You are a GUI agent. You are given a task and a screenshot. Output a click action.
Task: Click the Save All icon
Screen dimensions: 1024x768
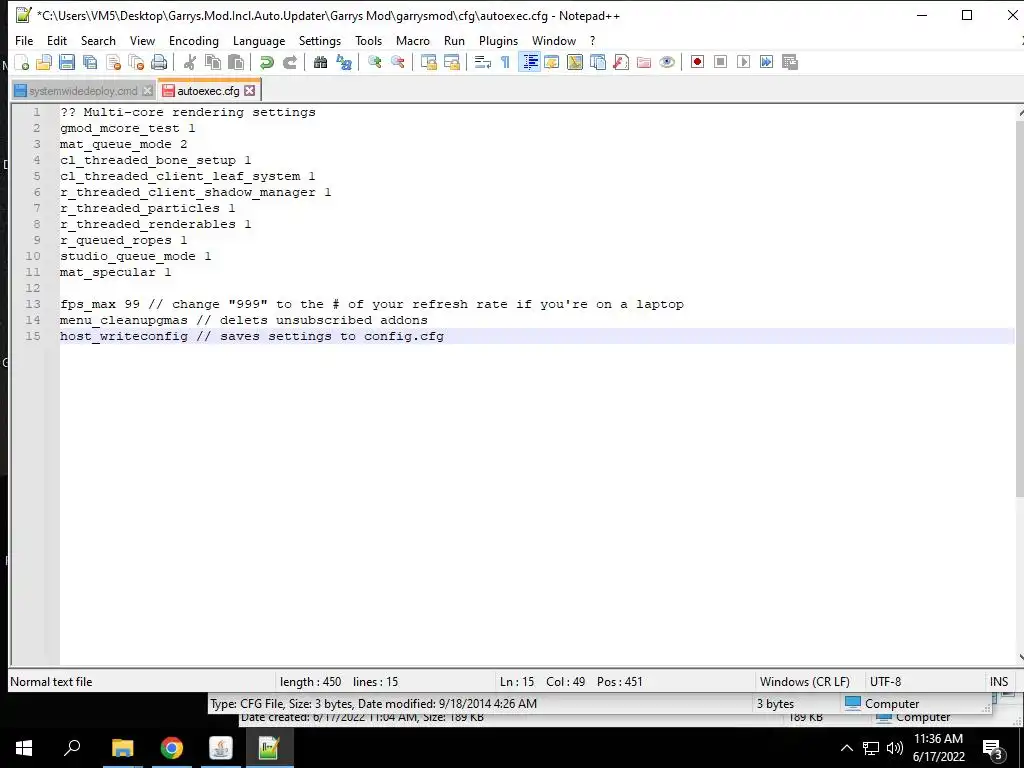point(90,62)
